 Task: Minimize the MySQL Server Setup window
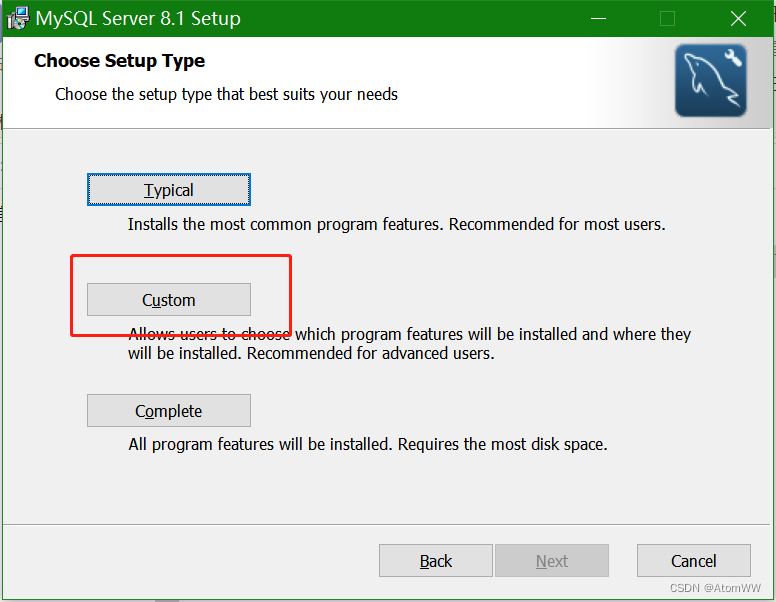[598, 18]
